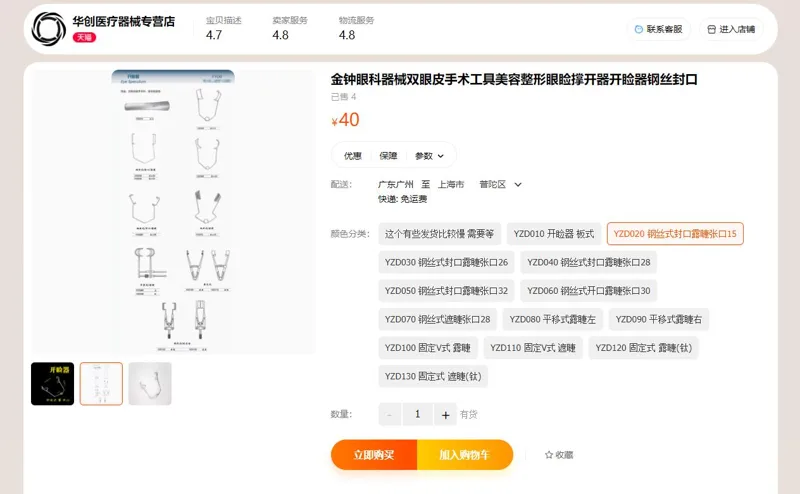Select variant YZD030 钢丝式封口露睫张口26
The height and width of the screenshot is (494, 800).
tap(446, 262)
